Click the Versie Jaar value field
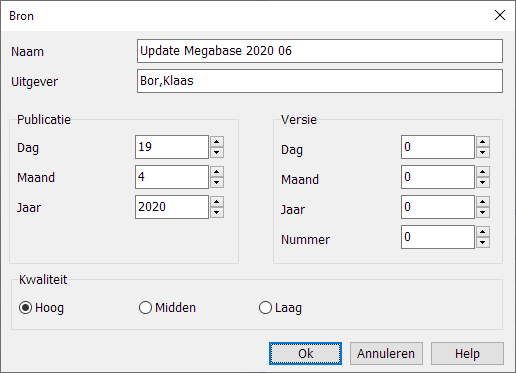516x373 pixels. click(x=438, y=207)
